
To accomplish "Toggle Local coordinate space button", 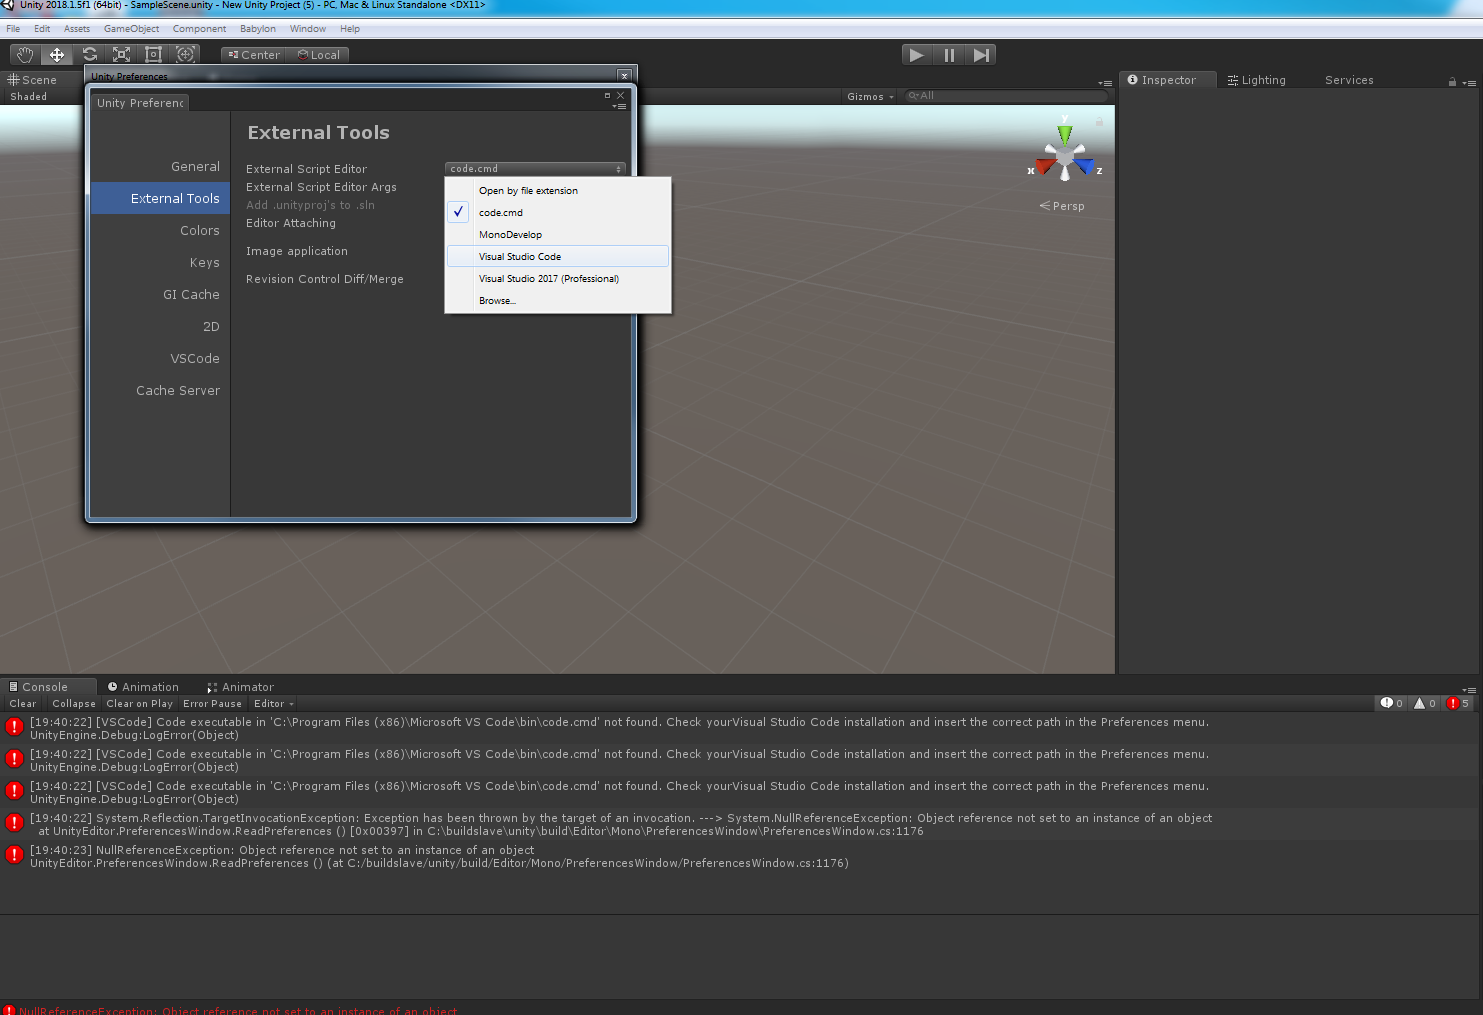I will click(x=318, y=55).
